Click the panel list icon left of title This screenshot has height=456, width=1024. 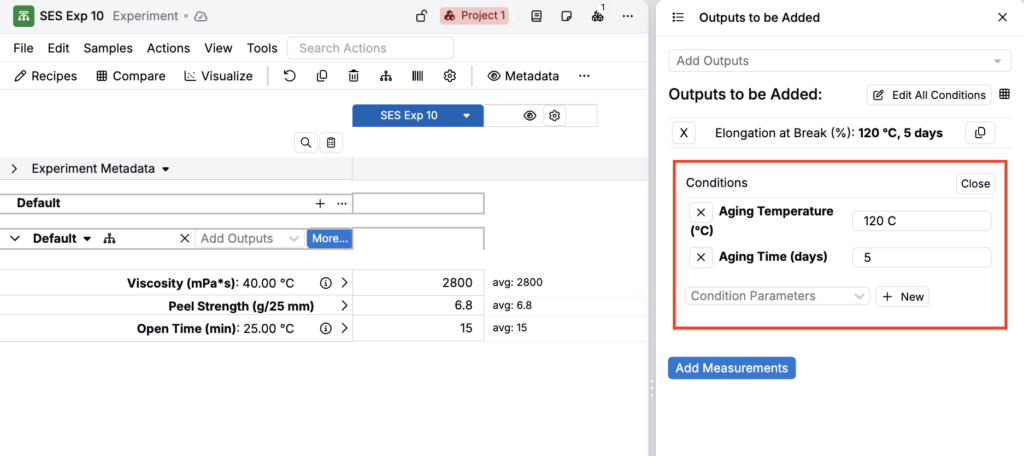(678, 18)
